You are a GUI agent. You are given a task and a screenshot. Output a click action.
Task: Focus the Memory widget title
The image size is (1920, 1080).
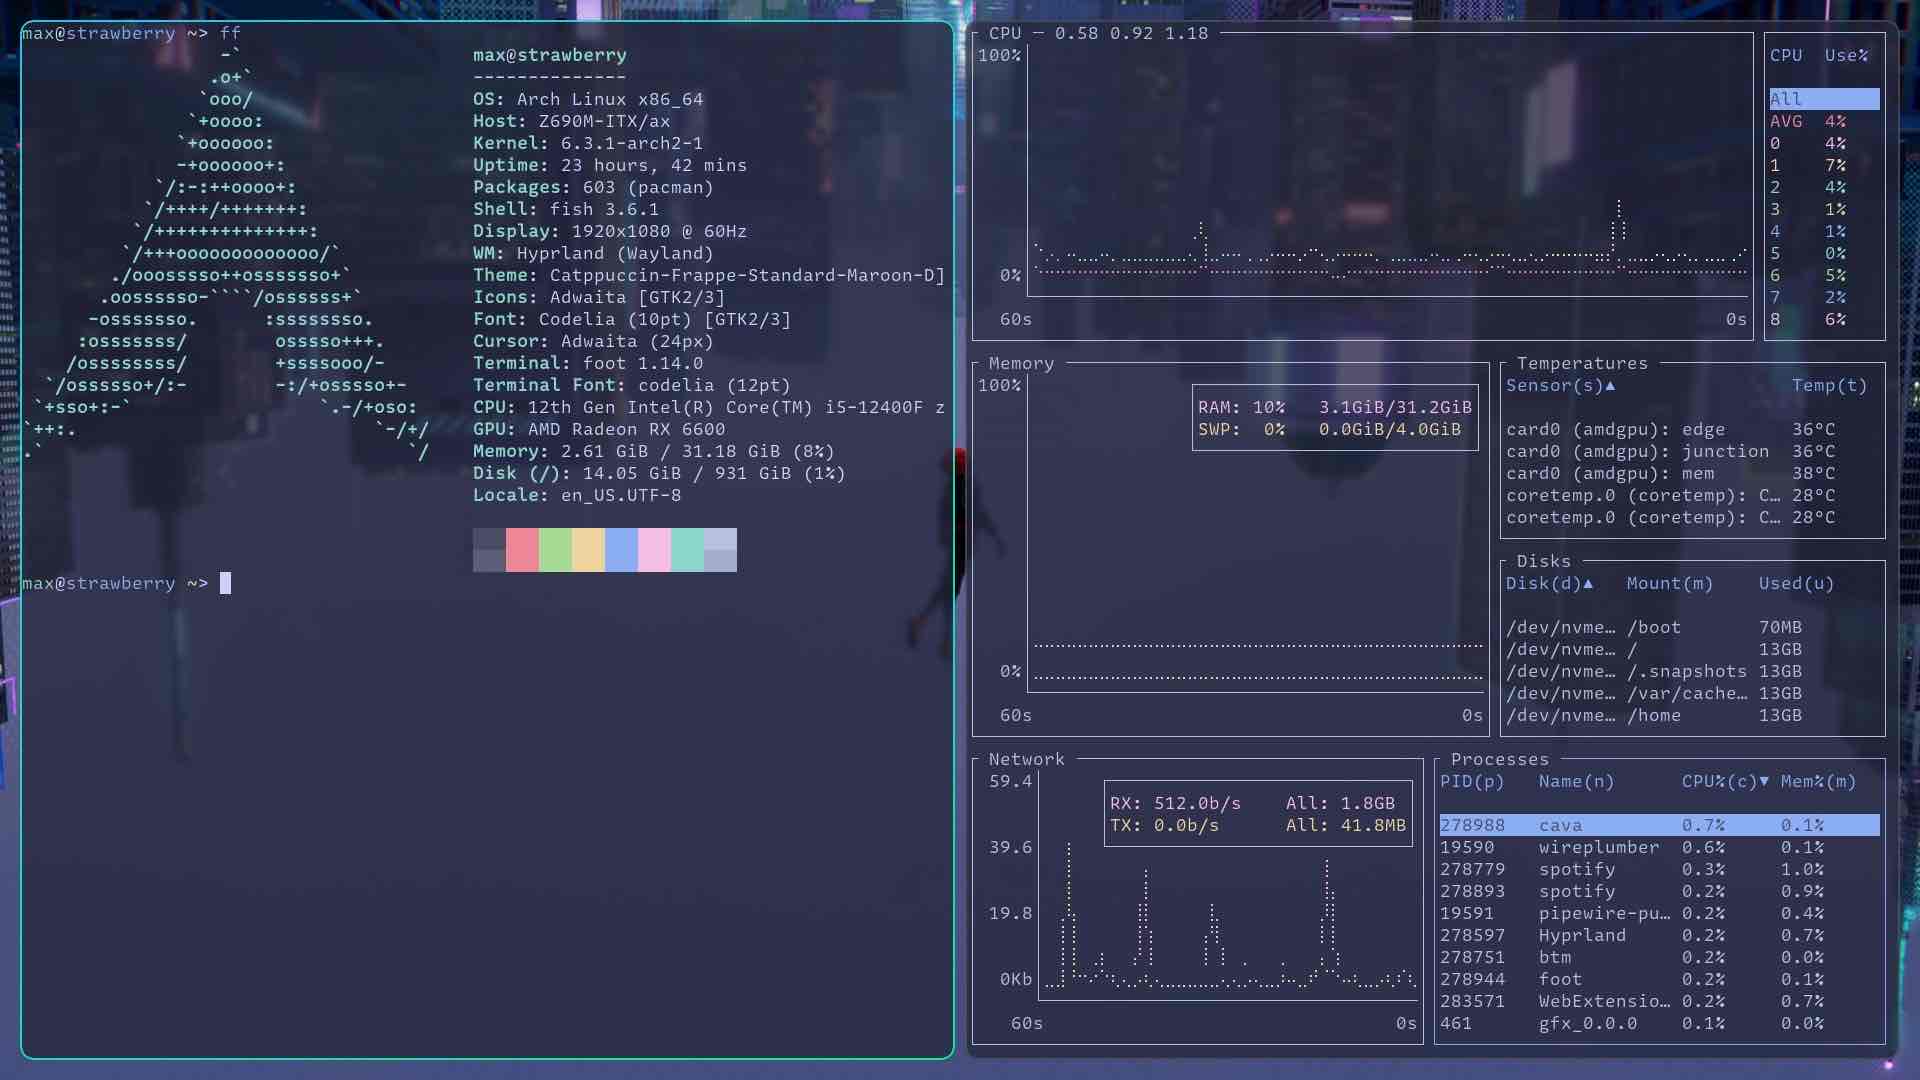point(1021,363)
